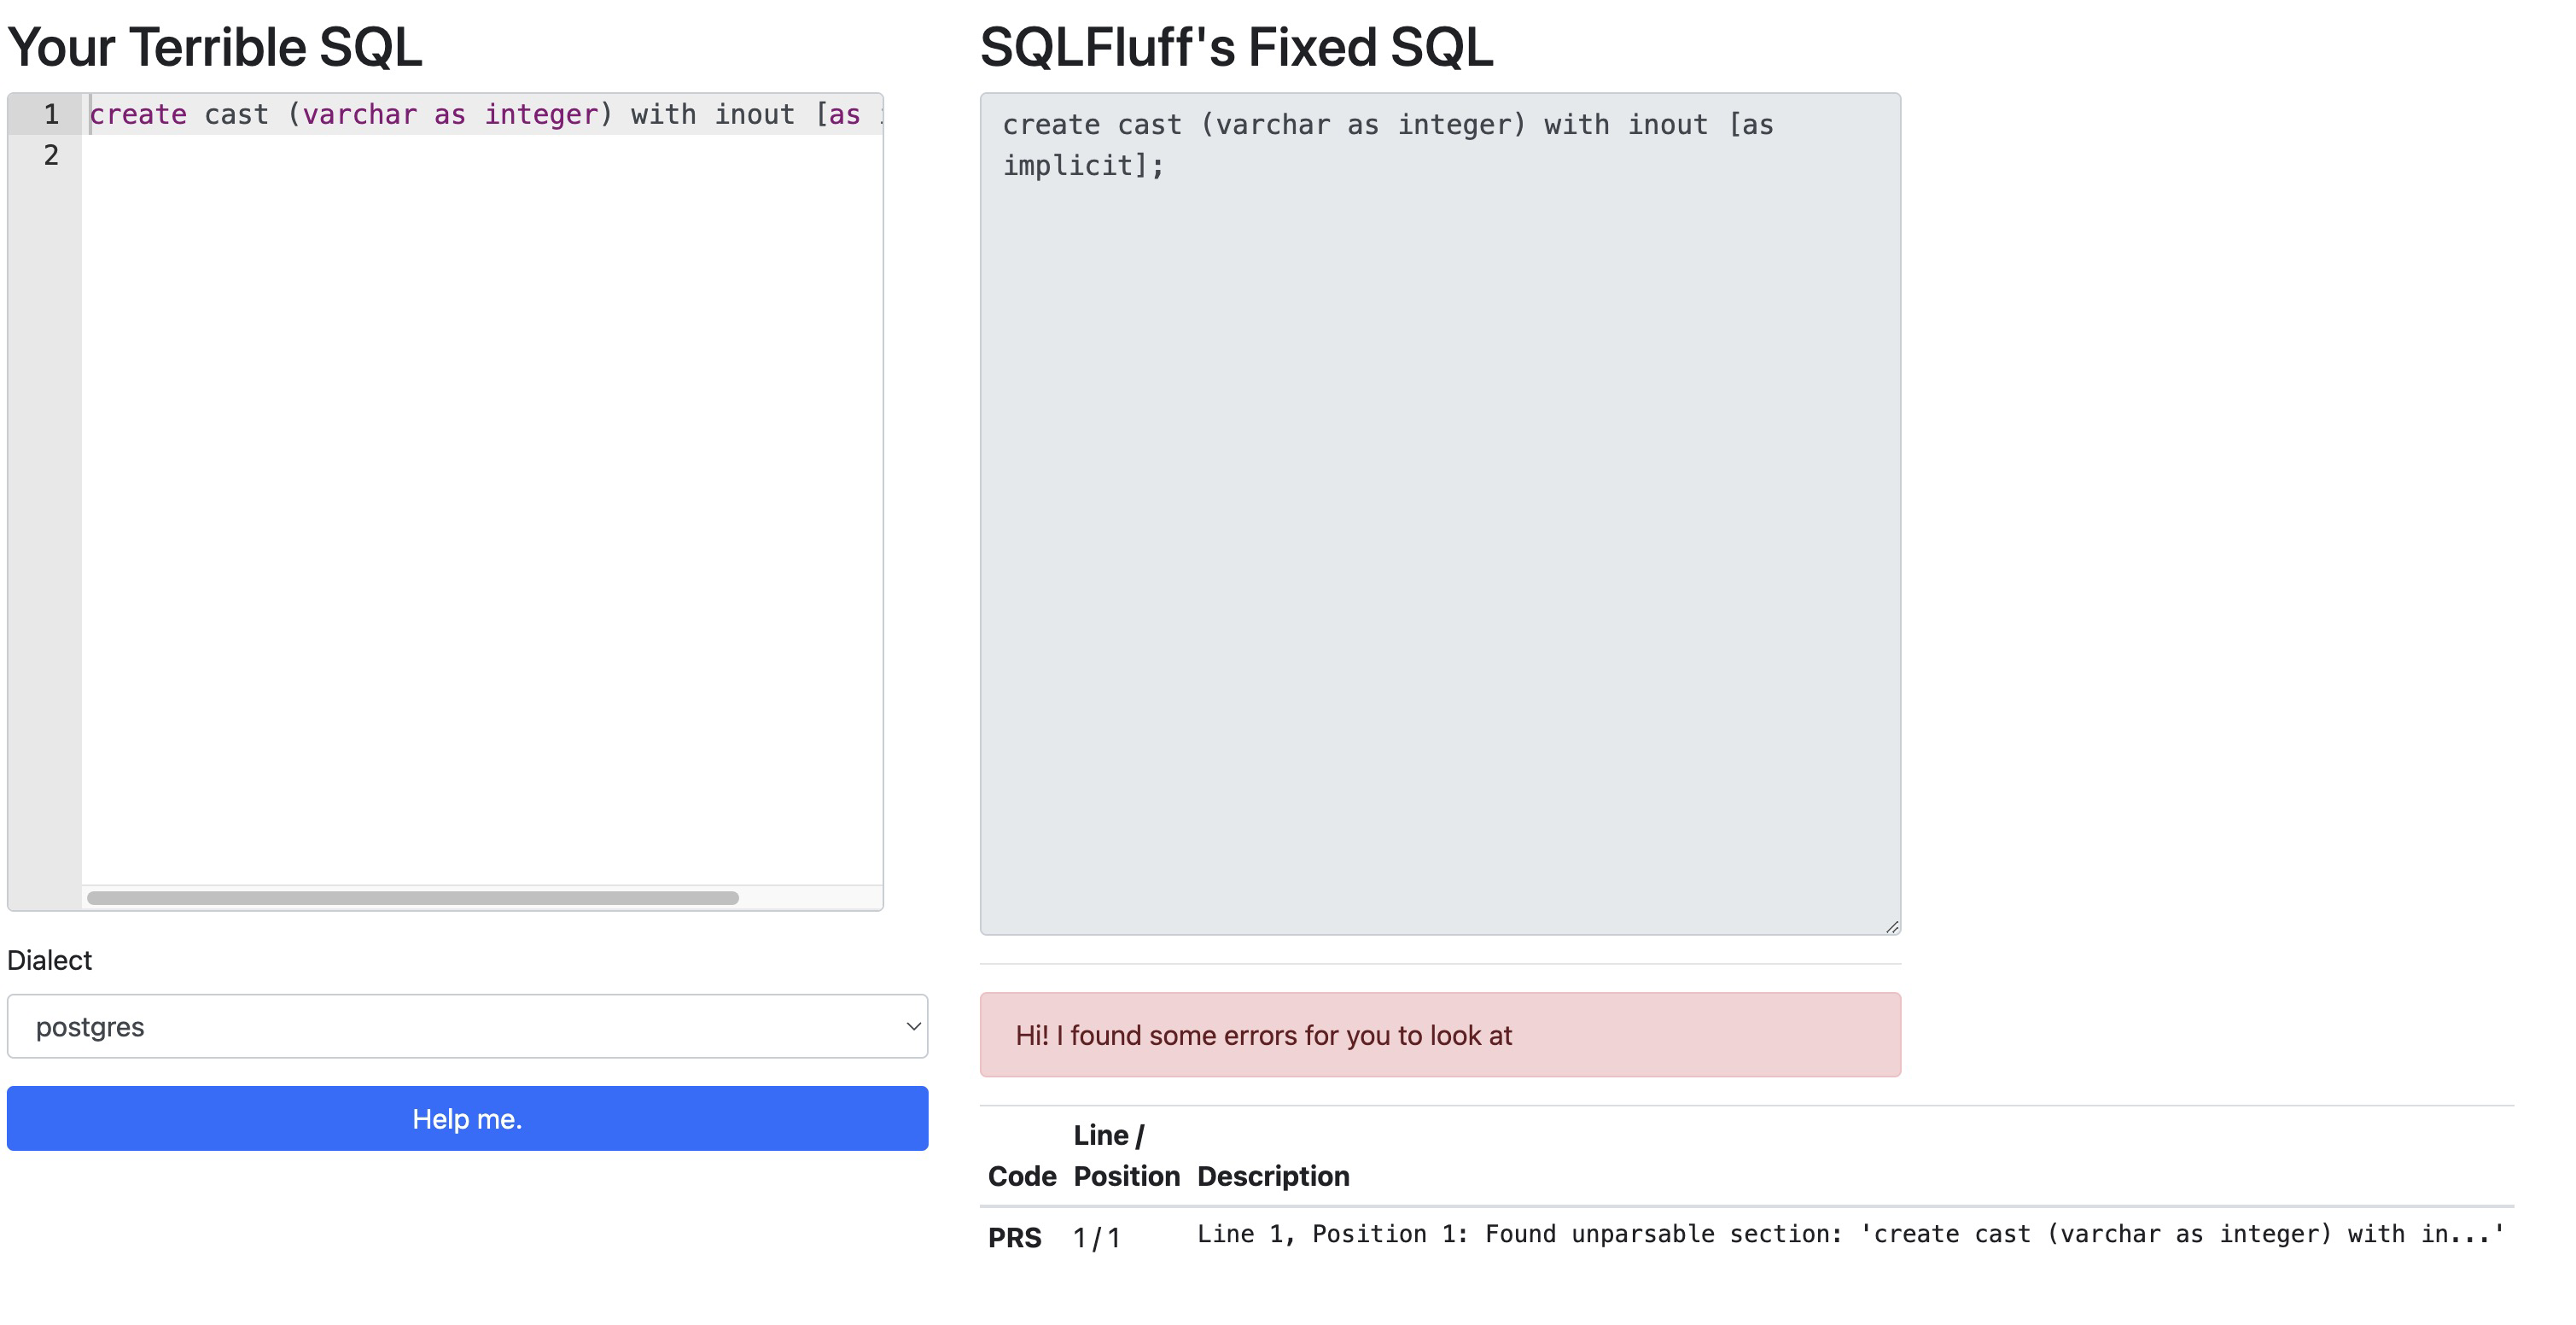
Task: Select the 'create' keyword in the SQL editor
Action: point(140,114)
